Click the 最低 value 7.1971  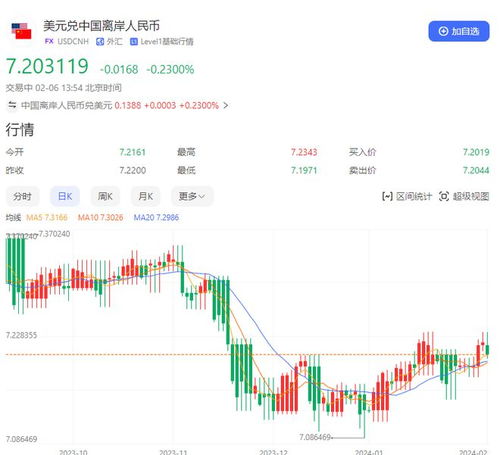[x=304, y=170]
